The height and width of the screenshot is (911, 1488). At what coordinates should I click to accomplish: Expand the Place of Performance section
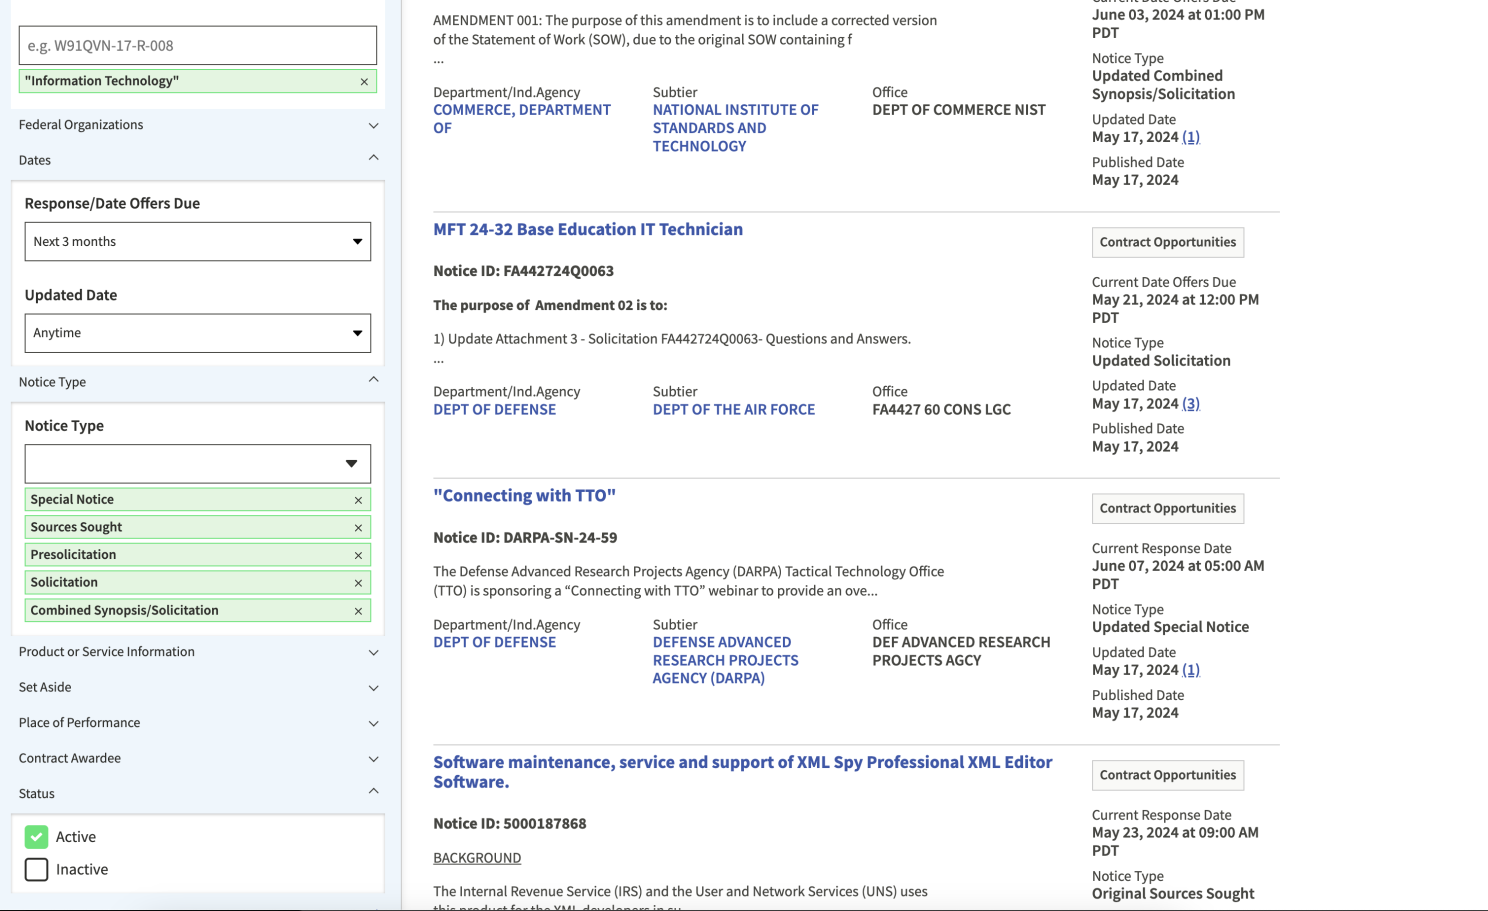click(198, 723)
